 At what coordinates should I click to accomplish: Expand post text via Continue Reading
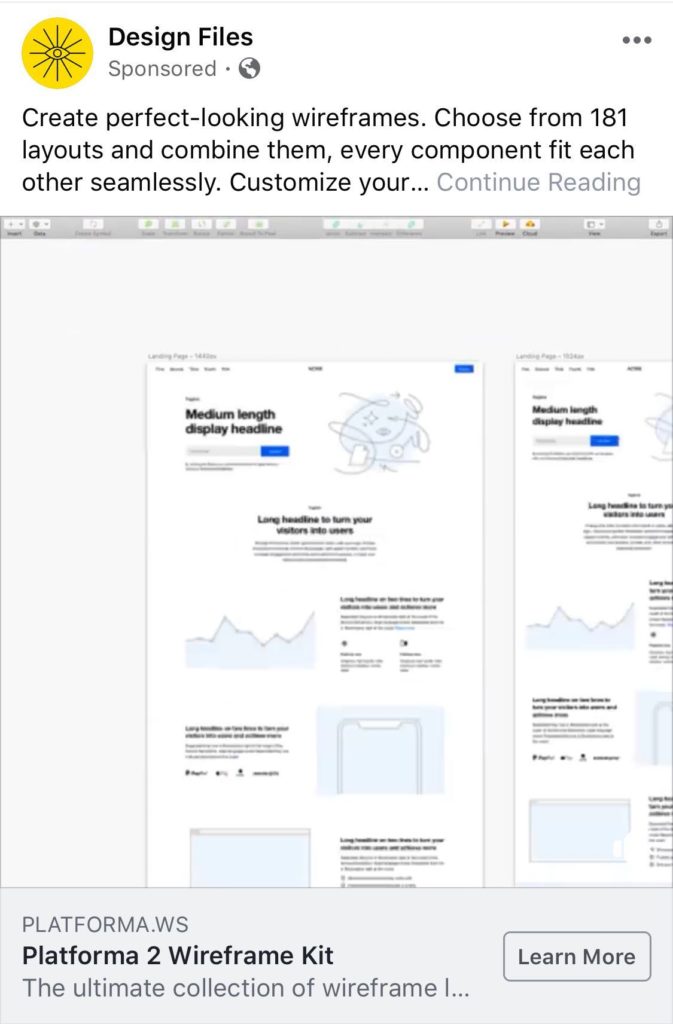coord(539,182)
